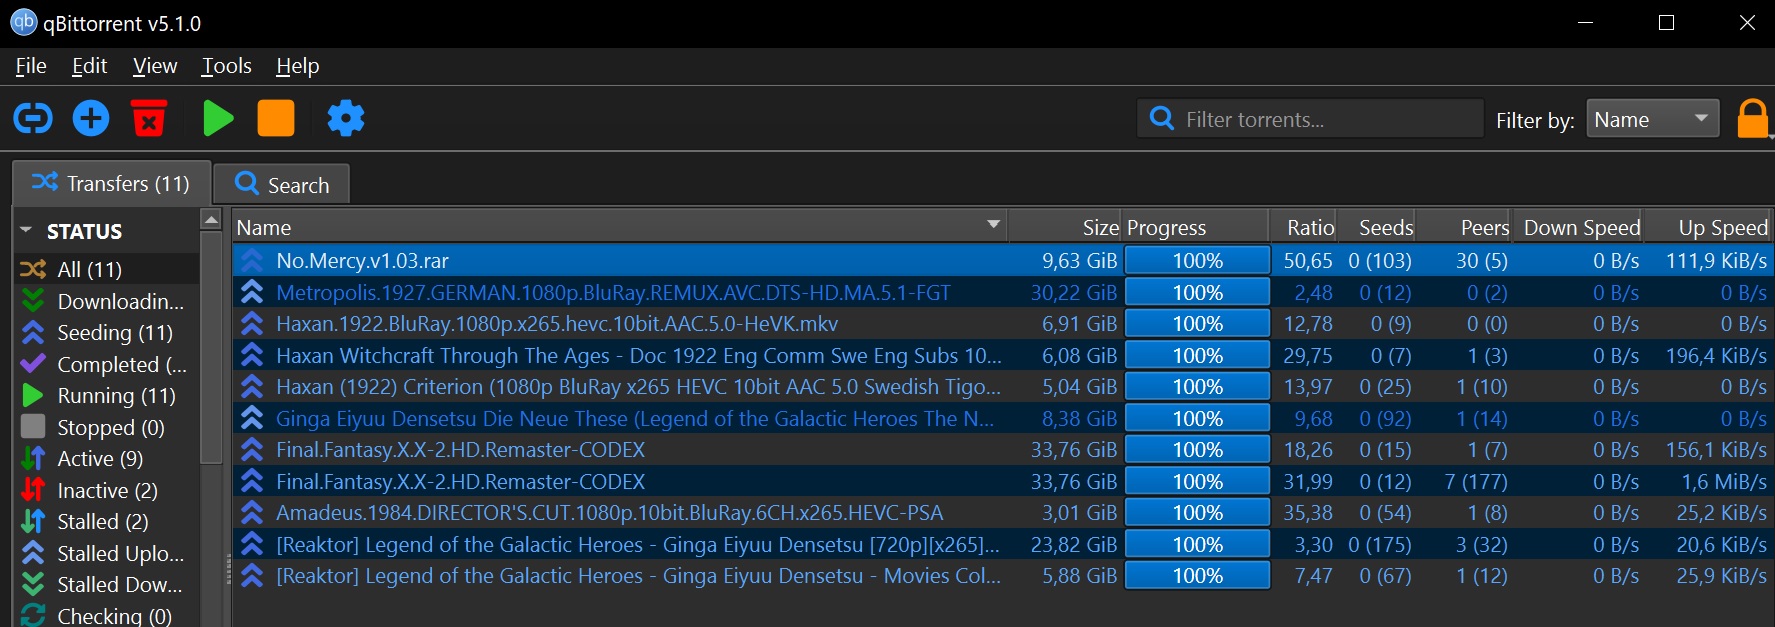
Task: Click the 0 (175) seeds value
Action: pos(1380,545)
